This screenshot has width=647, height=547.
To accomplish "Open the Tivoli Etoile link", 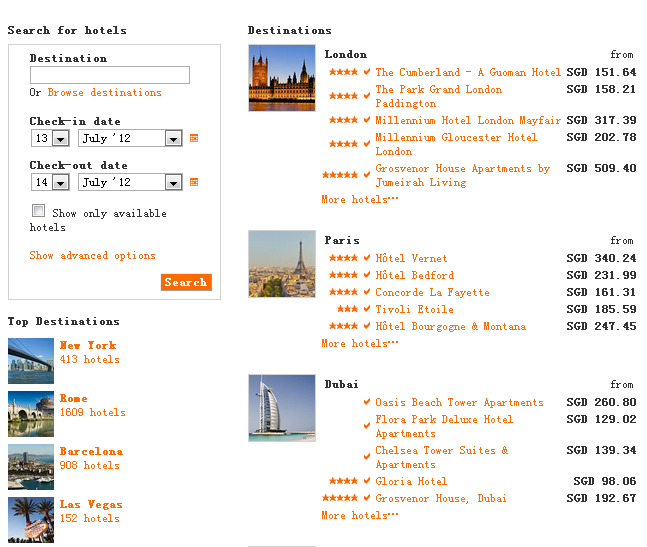I will click(x=414, y=309).
